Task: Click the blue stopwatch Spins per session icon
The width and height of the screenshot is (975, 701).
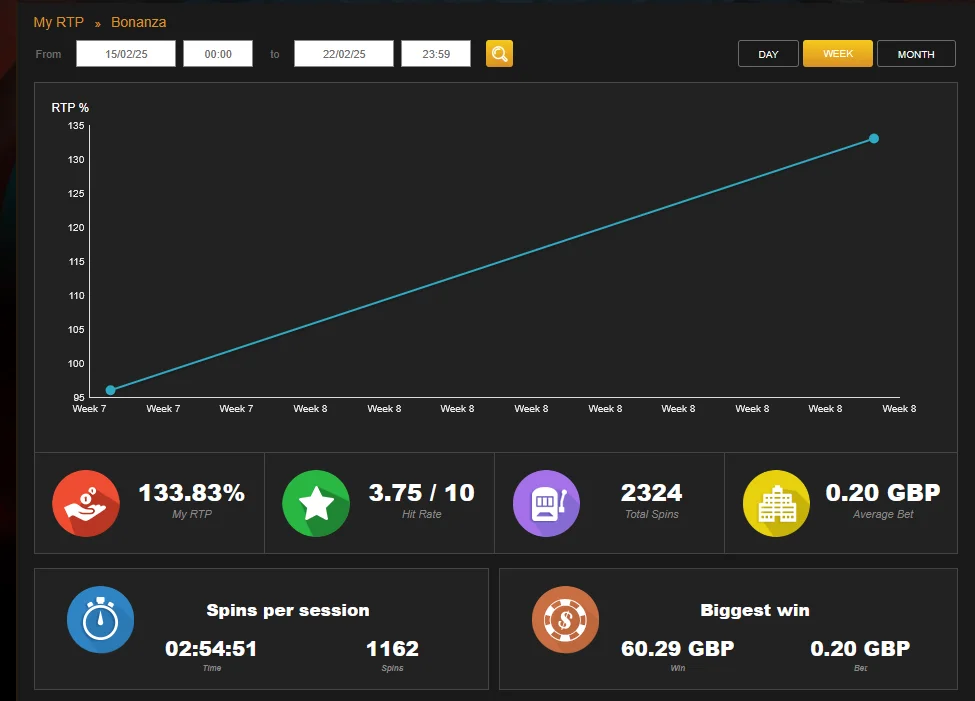Action: (x=101, y=620)
